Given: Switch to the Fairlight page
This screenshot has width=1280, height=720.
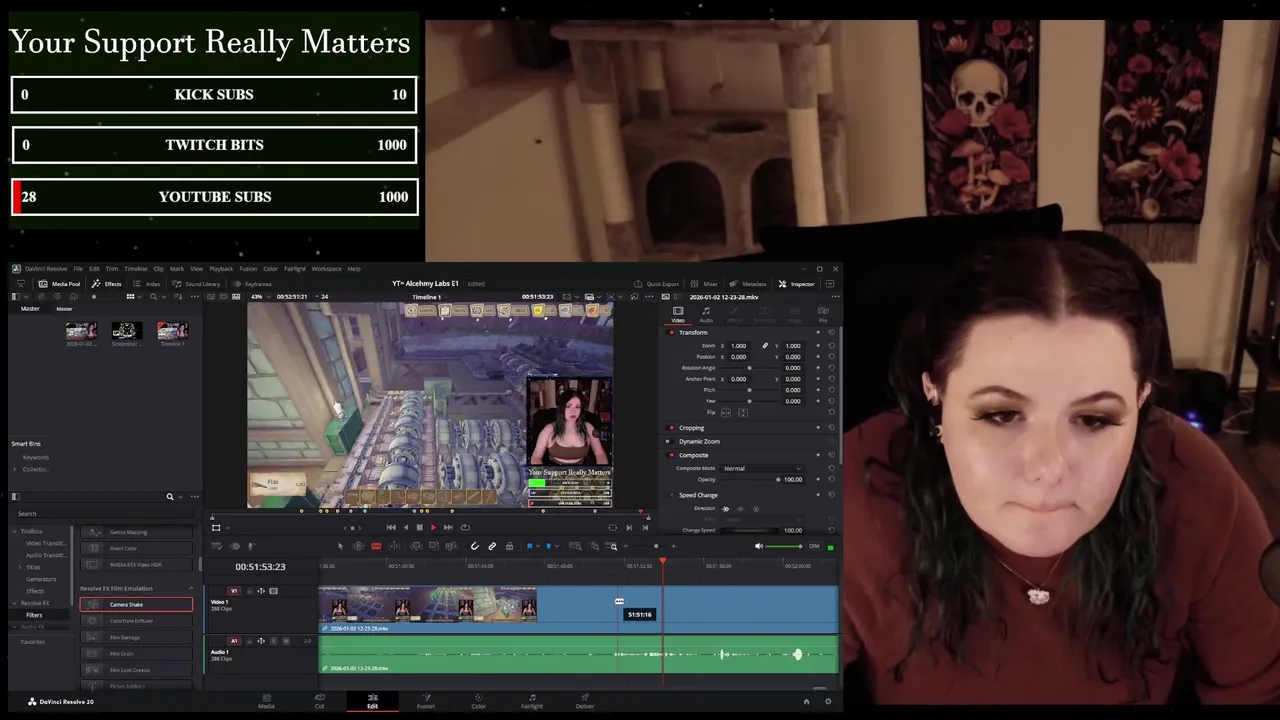Looking at the screenshot, I should [531, 701].
